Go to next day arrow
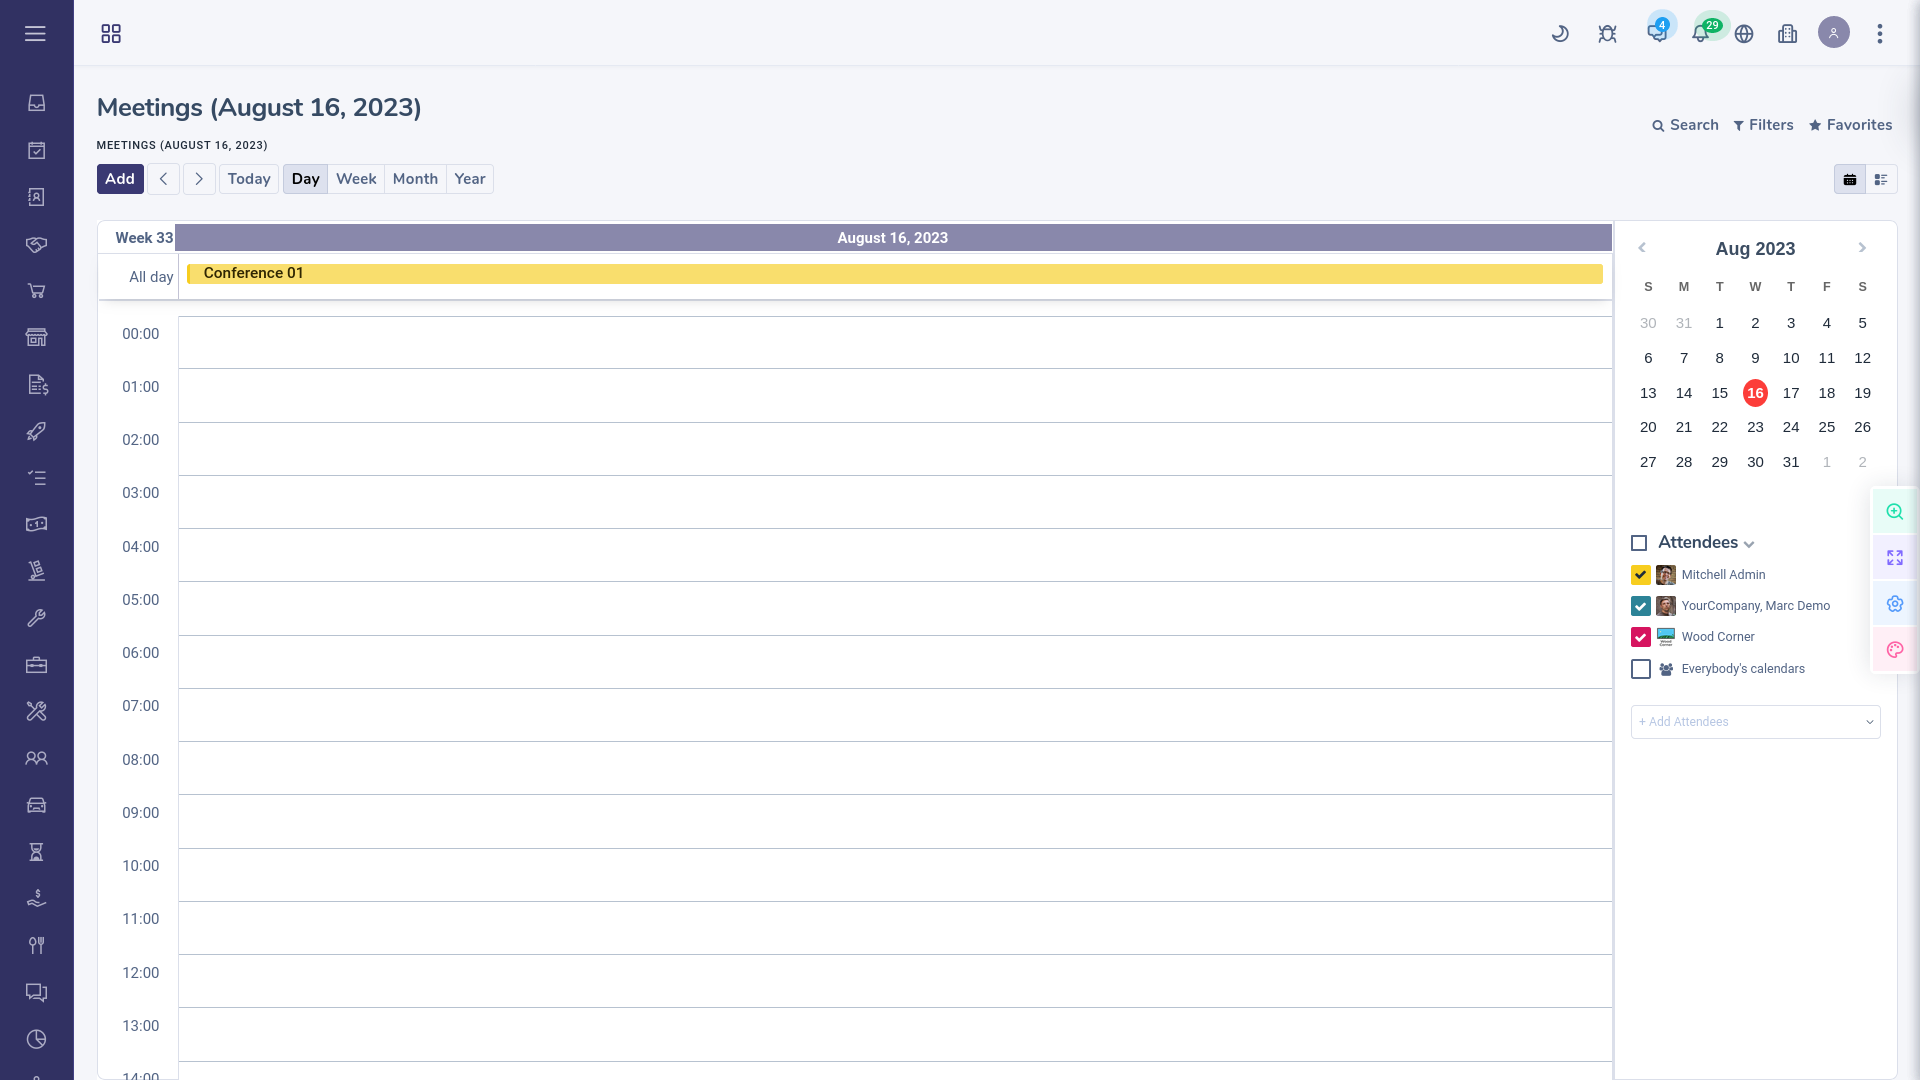Image resolution: width=1920 pixels, height=1080 pixels. (x=199, y=179)
